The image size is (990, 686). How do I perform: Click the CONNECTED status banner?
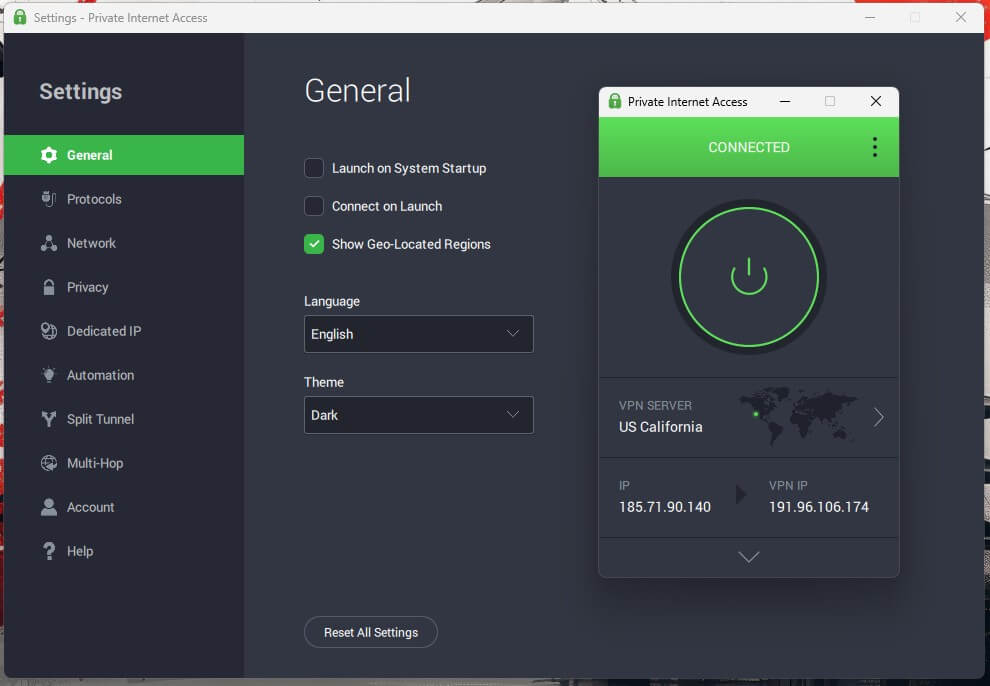click(x=749, y=147)
